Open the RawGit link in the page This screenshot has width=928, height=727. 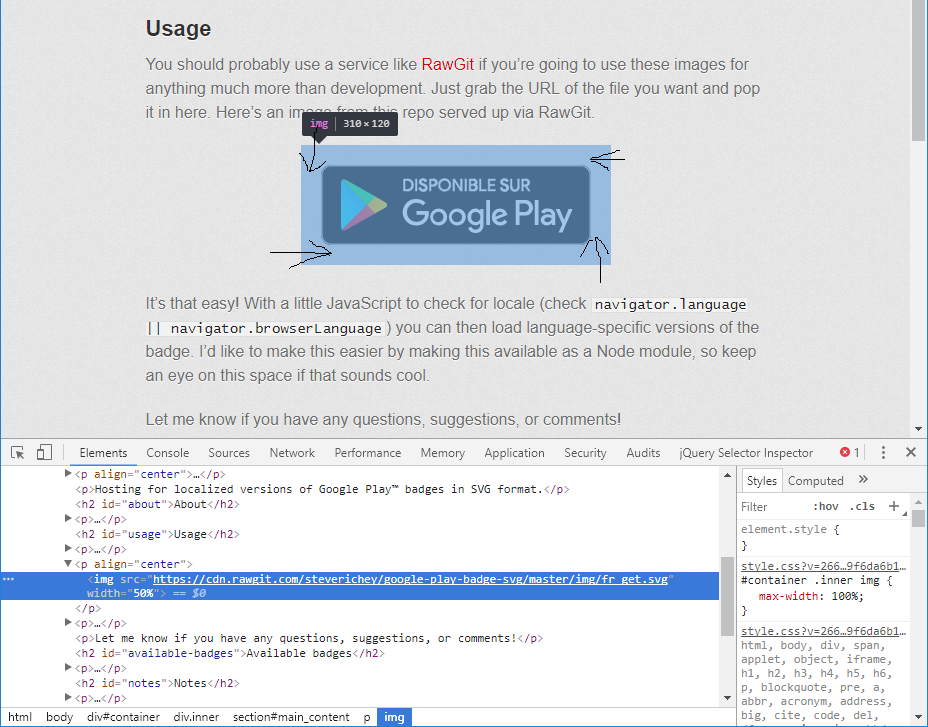coord(447,64)
